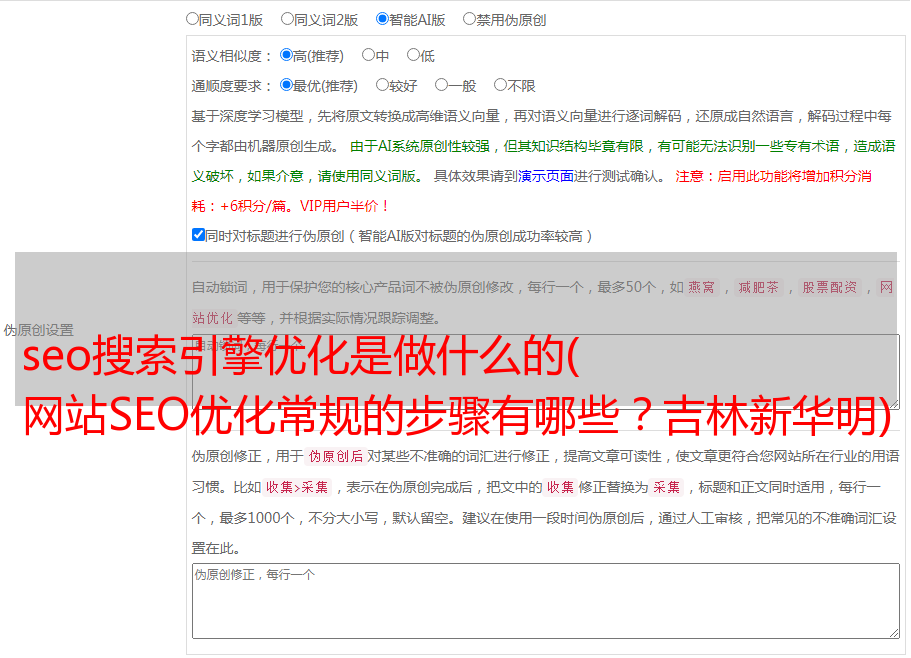Screen dimensions: 911x658
Task: Click the 通顺度要求 label
Action: (232, 87)
